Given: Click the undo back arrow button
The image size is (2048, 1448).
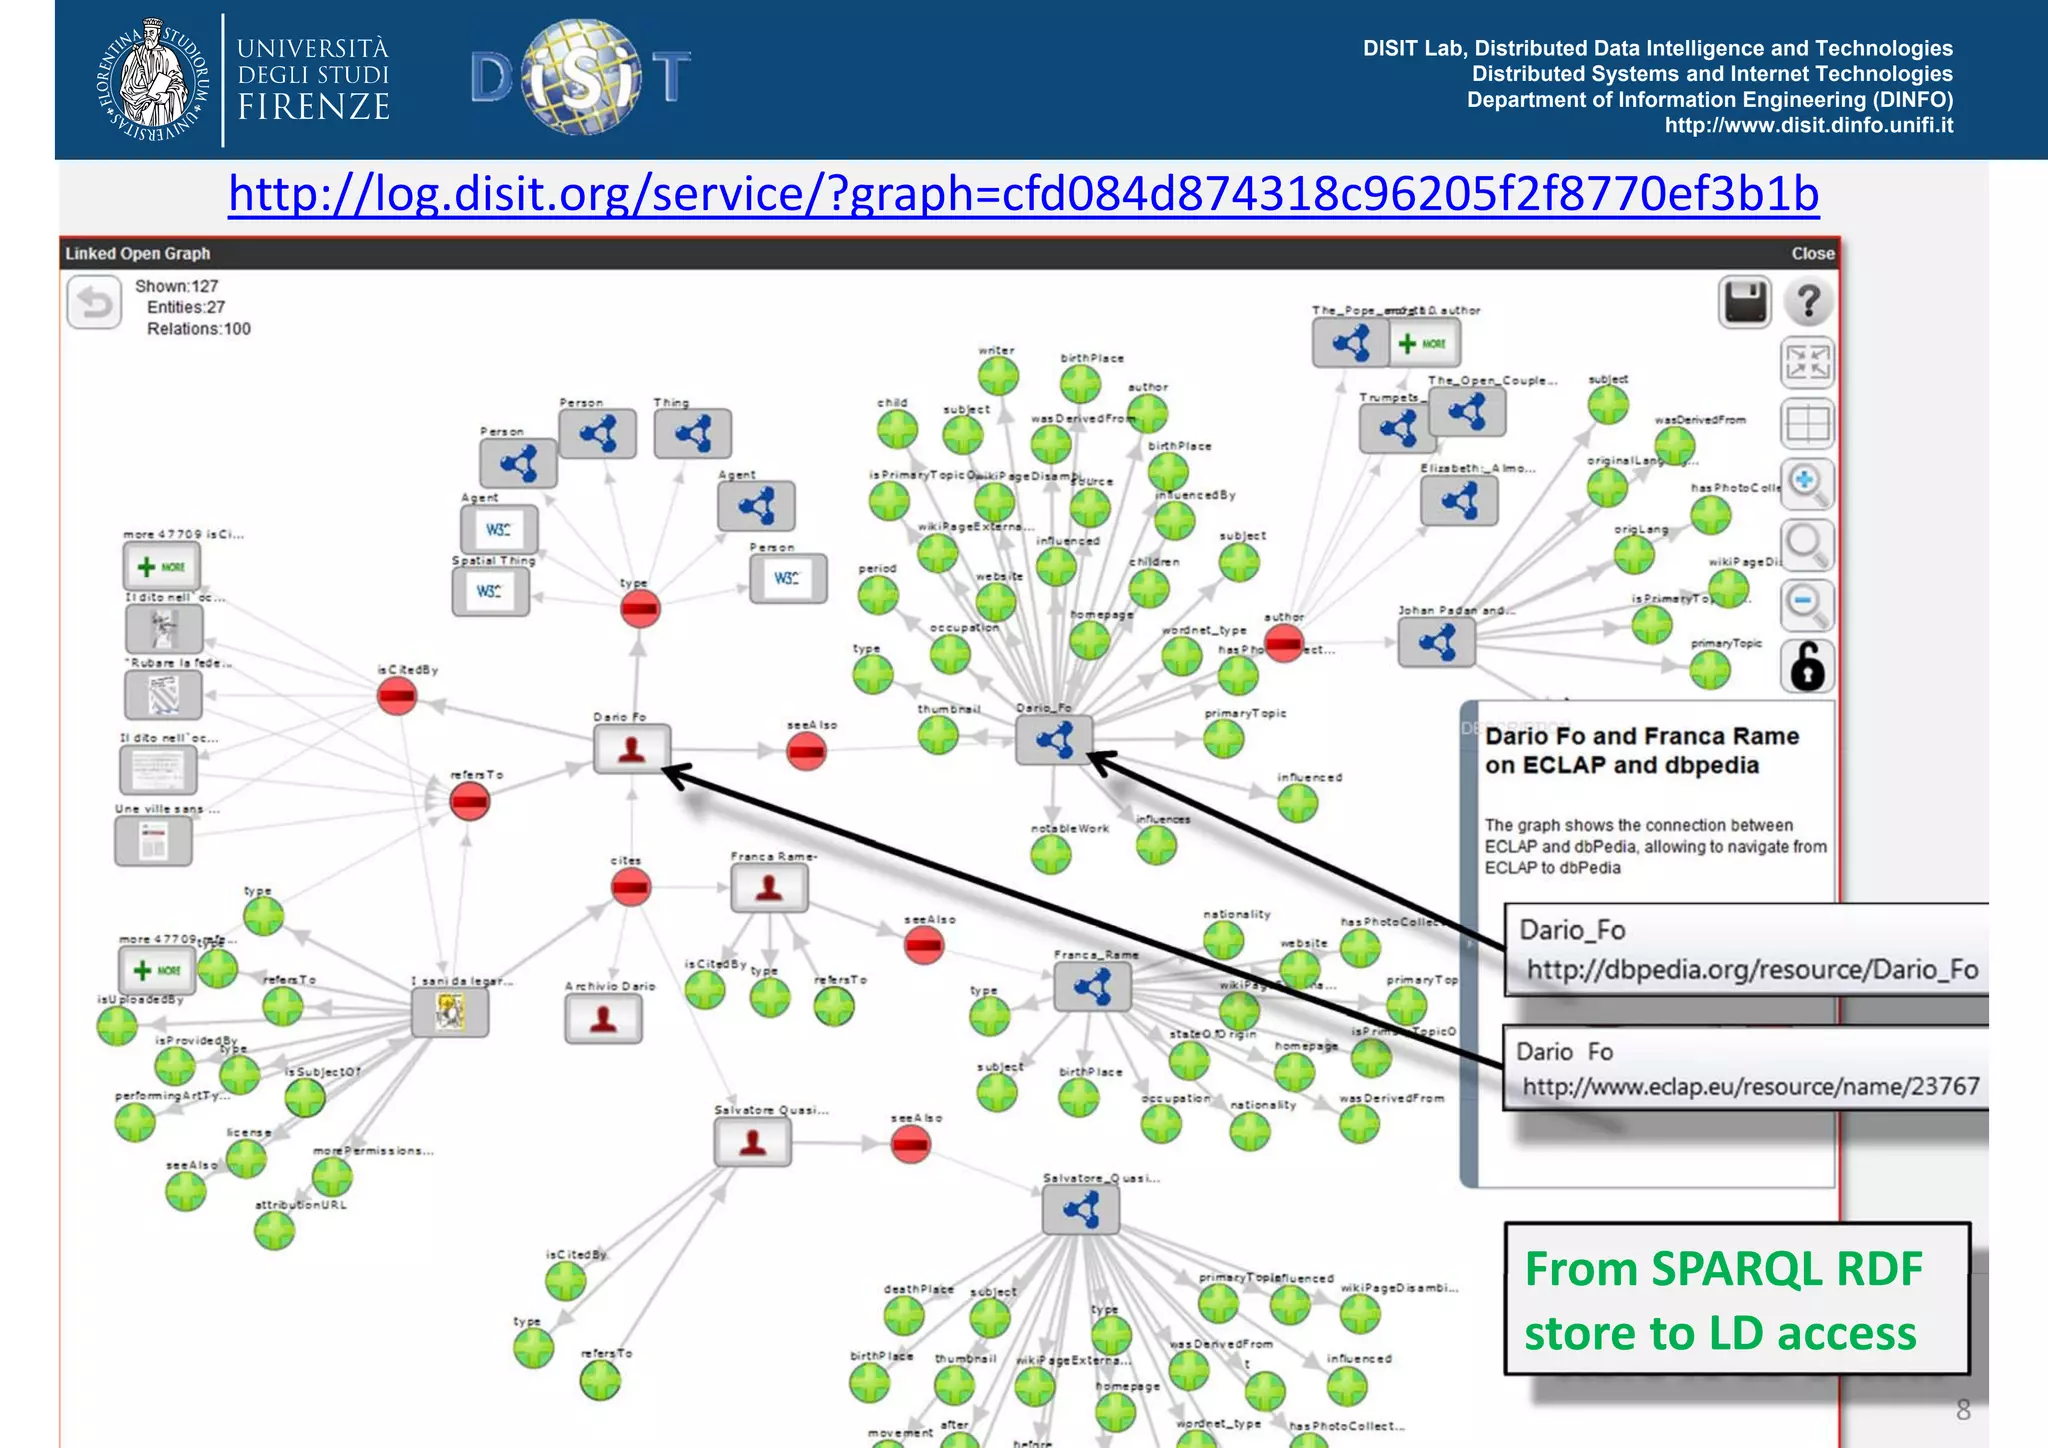Looking at the screenshot, I should 95,302.
